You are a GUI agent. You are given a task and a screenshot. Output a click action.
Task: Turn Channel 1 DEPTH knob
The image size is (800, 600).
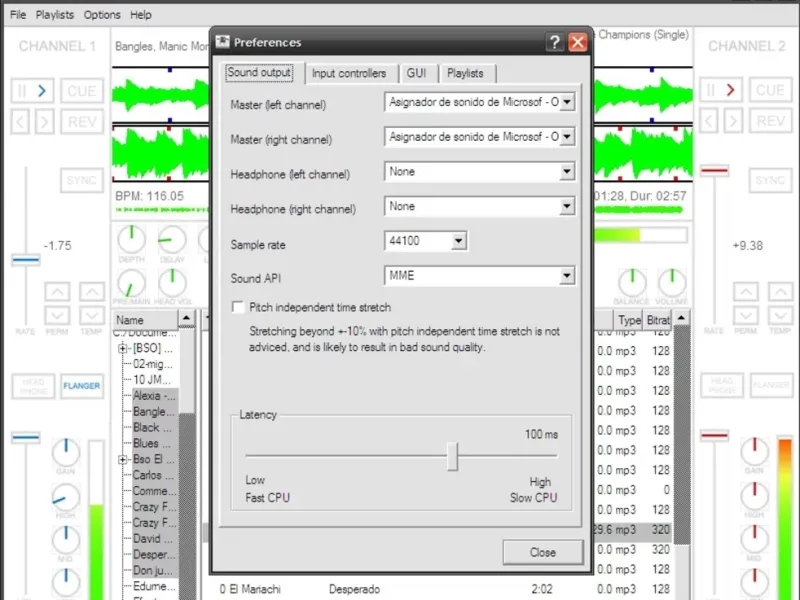click(x=132, y=239)
